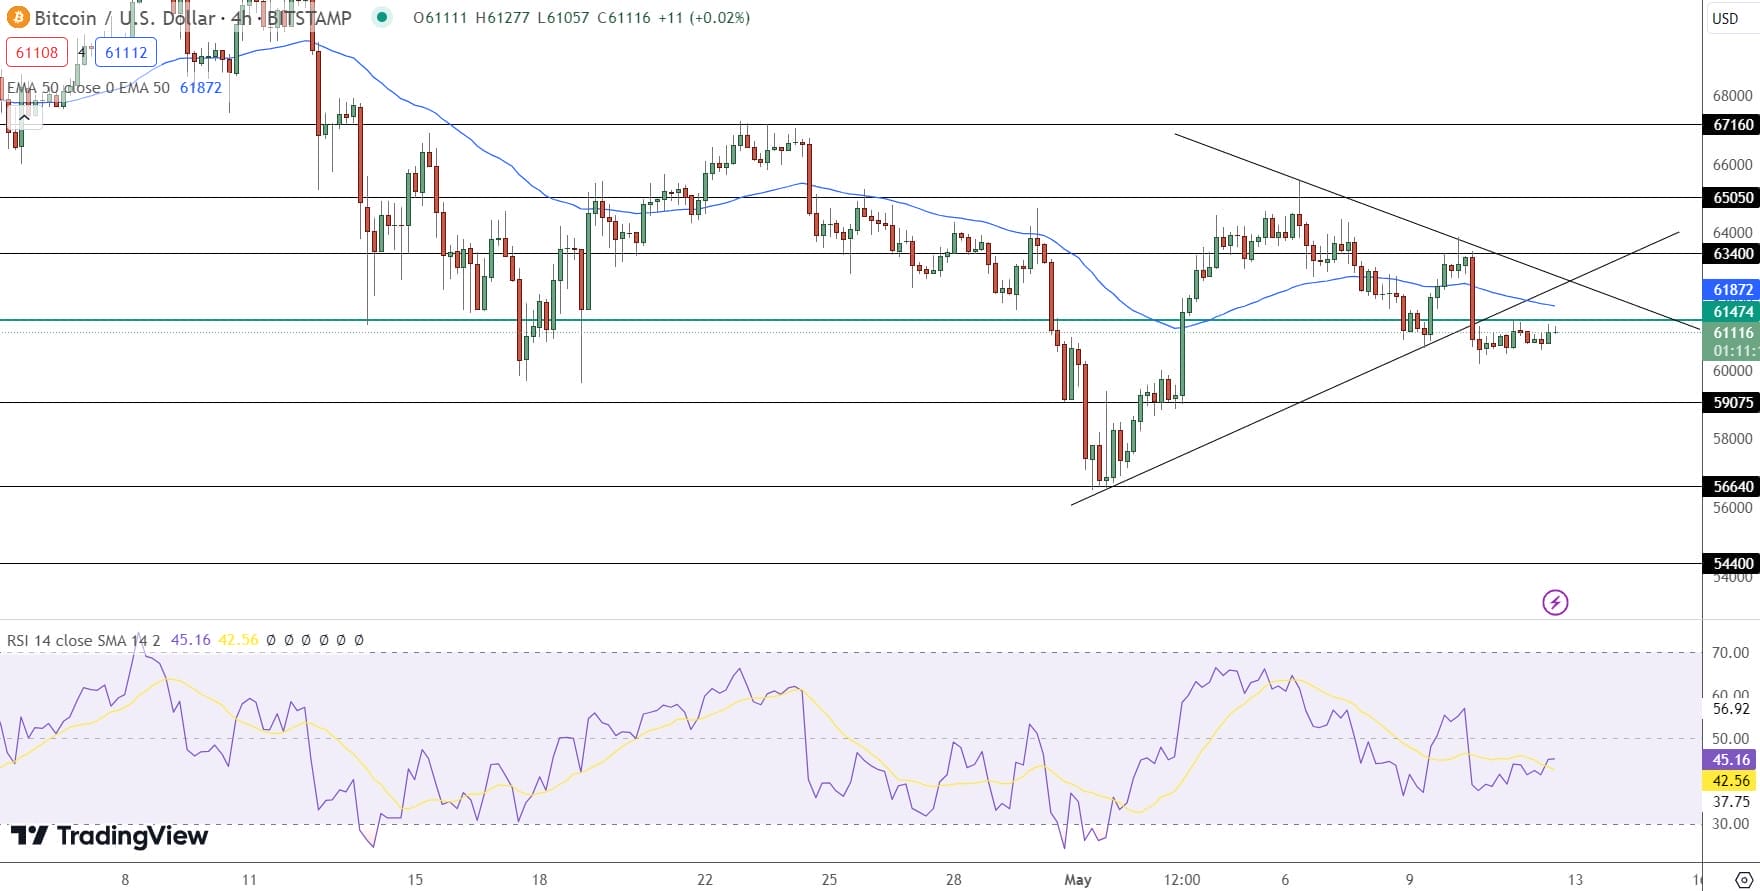The image size is (1760, 891).
Task: Open the USD currency selector
Action: coord(1725,18)
